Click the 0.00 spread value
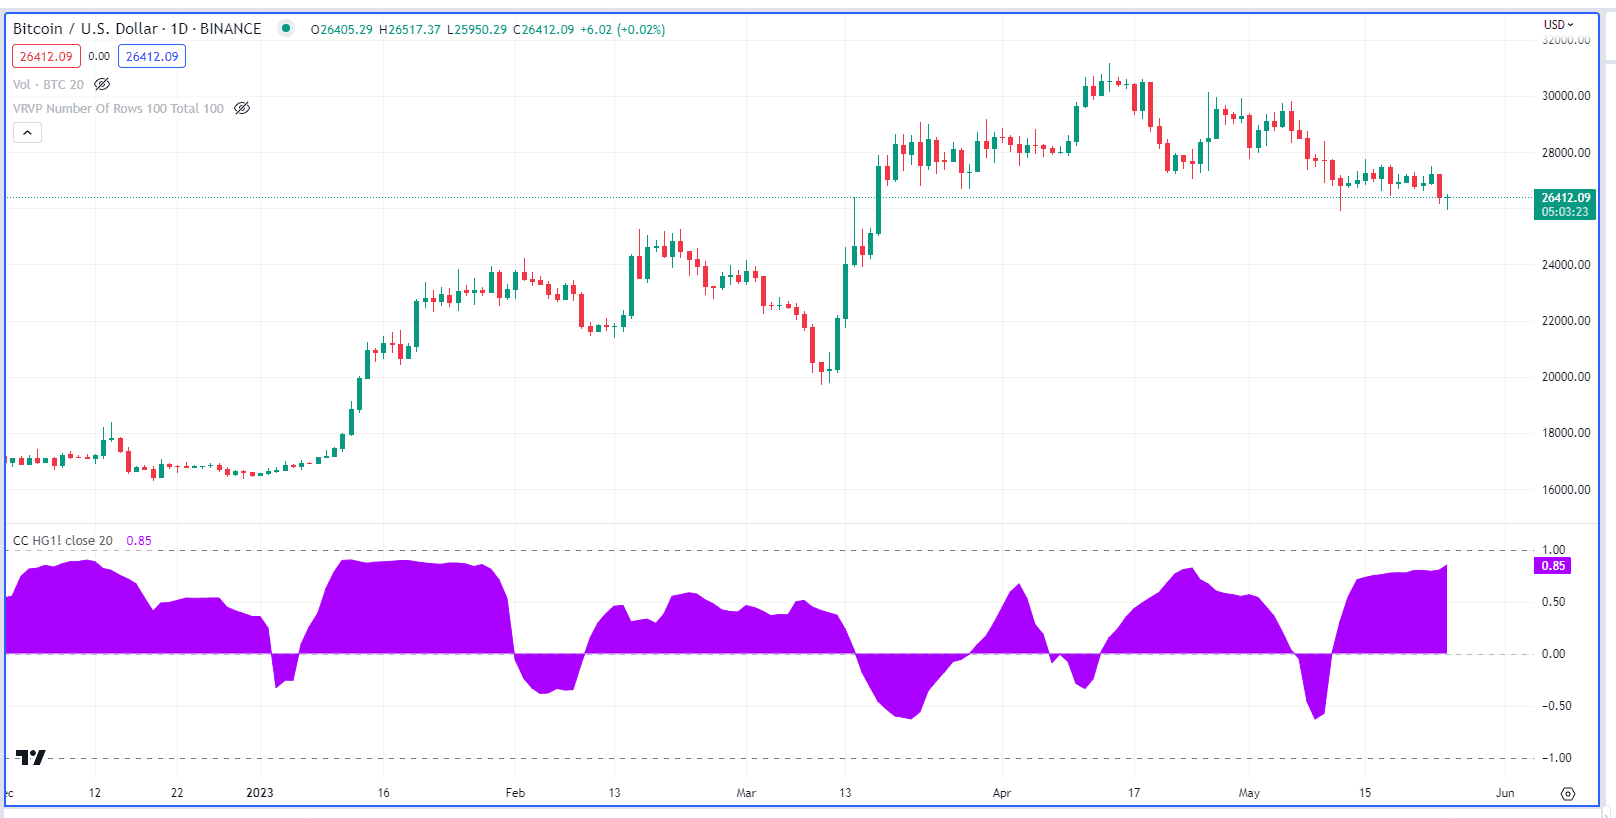Image resolution: width=1616 pixels, height=818 pixels. [99, 57]
